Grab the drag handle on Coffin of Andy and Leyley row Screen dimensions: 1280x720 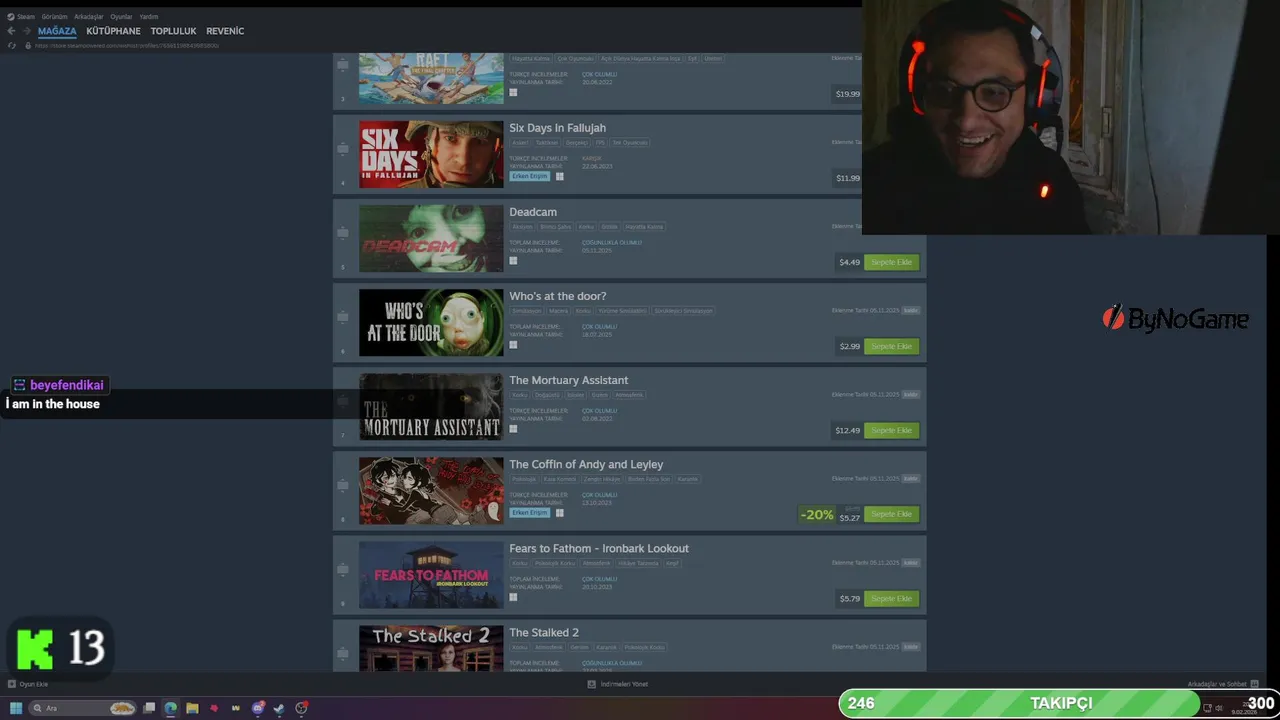click(x=343, y=485)
